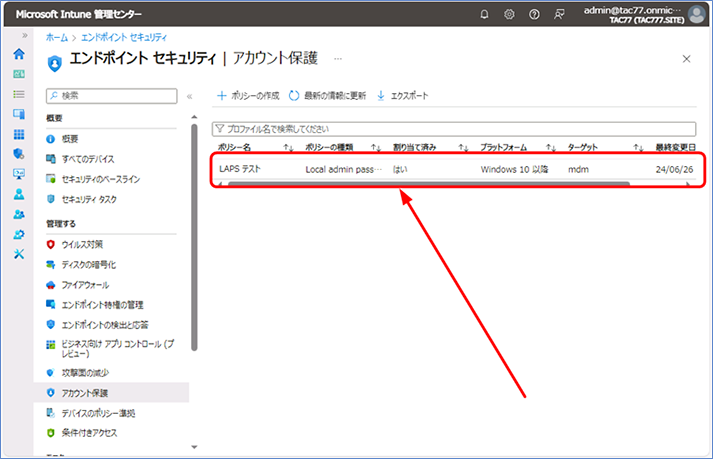The width and height of the screenshot is (713, 459).
Task: Expand the left navigation rail chevron
Action: tap(25, 35)
